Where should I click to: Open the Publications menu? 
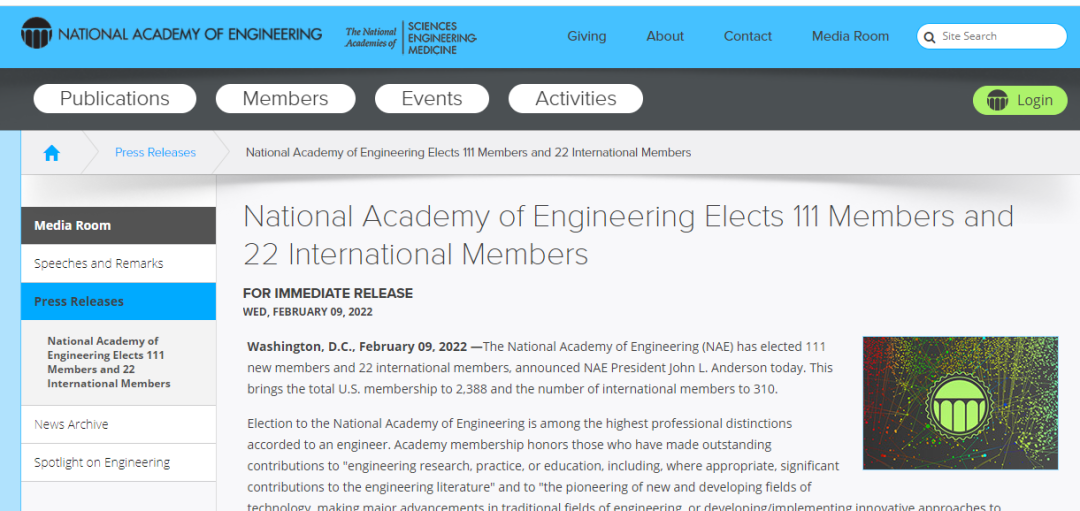[114, 98]
